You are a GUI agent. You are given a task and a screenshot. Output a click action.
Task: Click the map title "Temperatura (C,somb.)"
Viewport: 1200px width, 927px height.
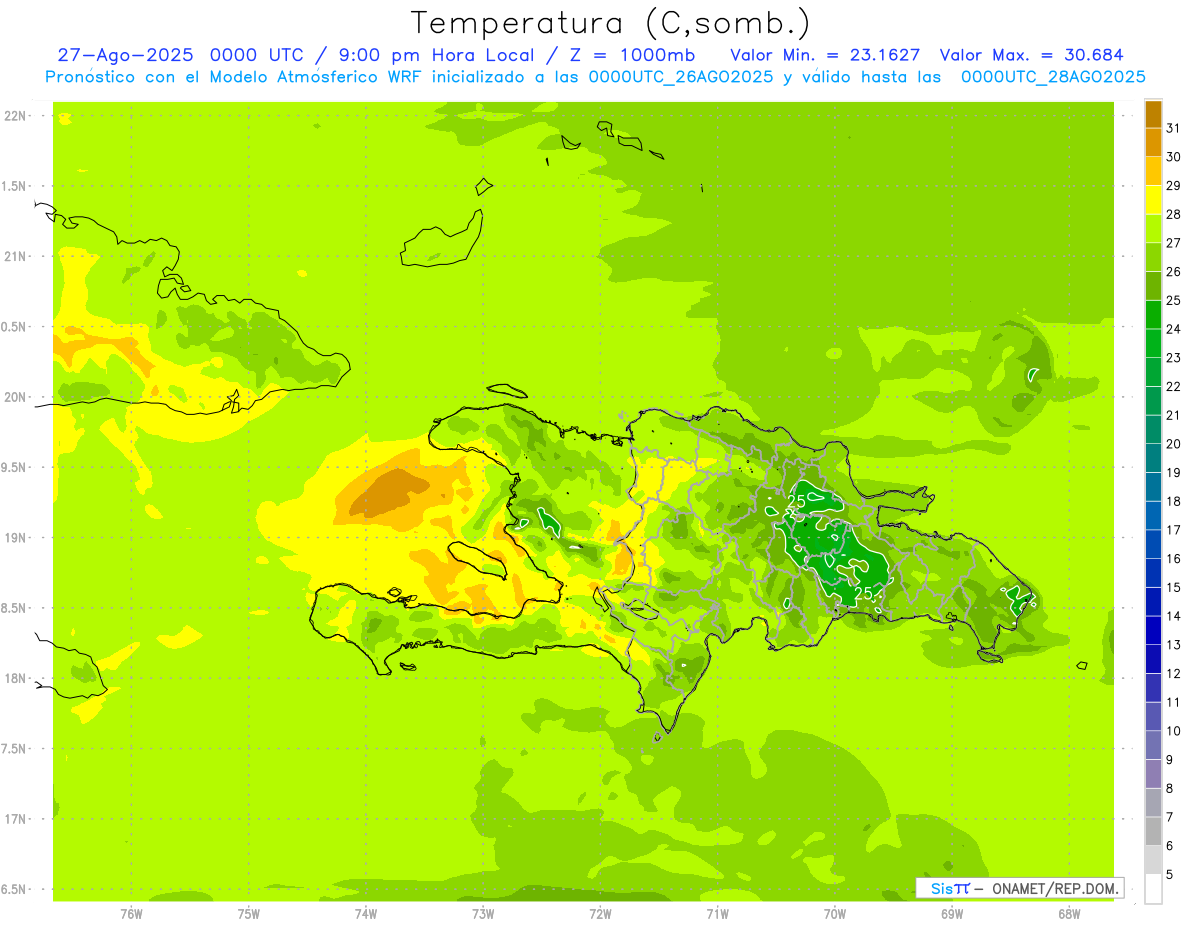(611, 24)
